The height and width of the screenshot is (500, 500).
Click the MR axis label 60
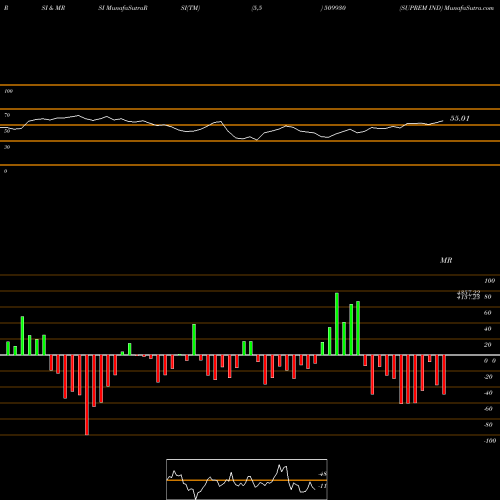pyautogui.click(x=487, y=313)
